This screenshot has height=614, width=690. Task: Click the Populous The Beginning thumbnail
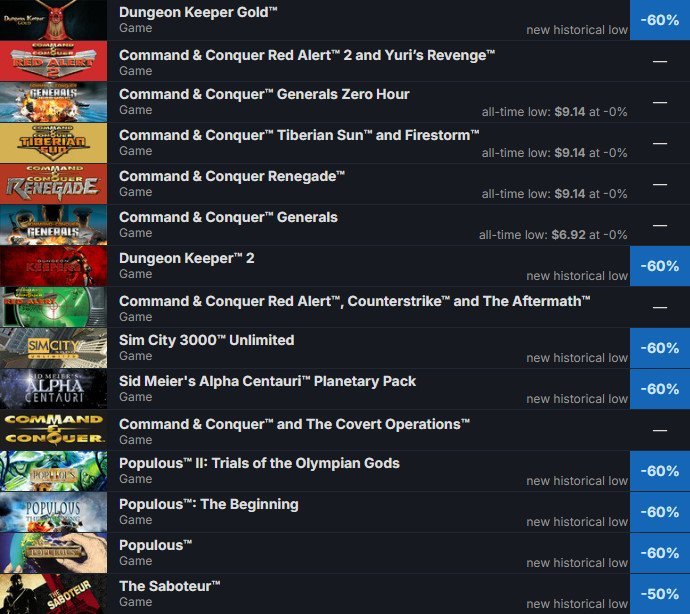click(53, 512)
